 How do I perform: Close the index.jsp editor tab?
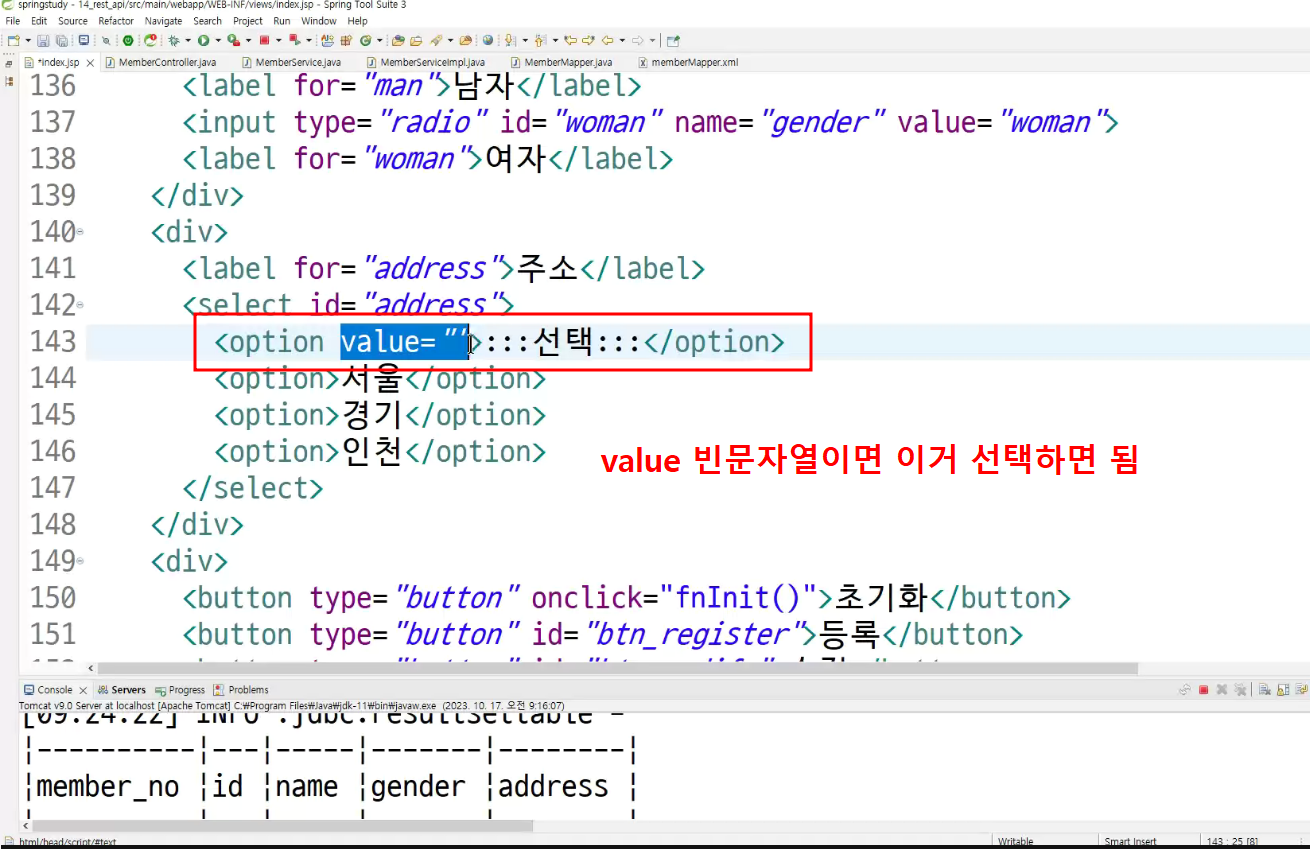click(90, 62)
